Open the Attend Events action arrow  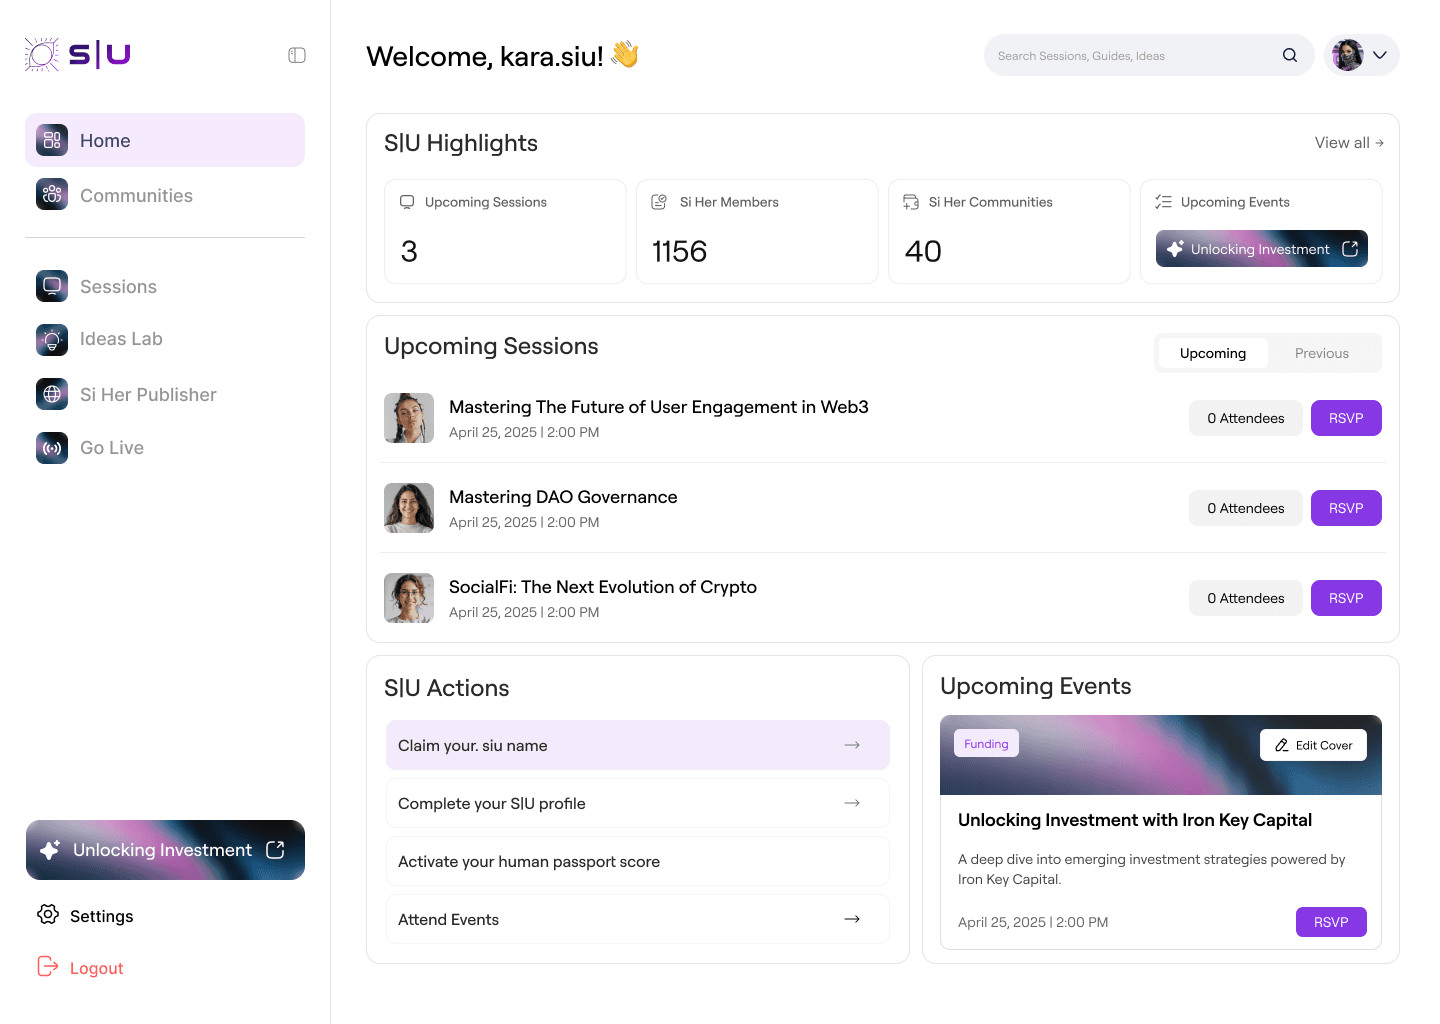[852, 919]
